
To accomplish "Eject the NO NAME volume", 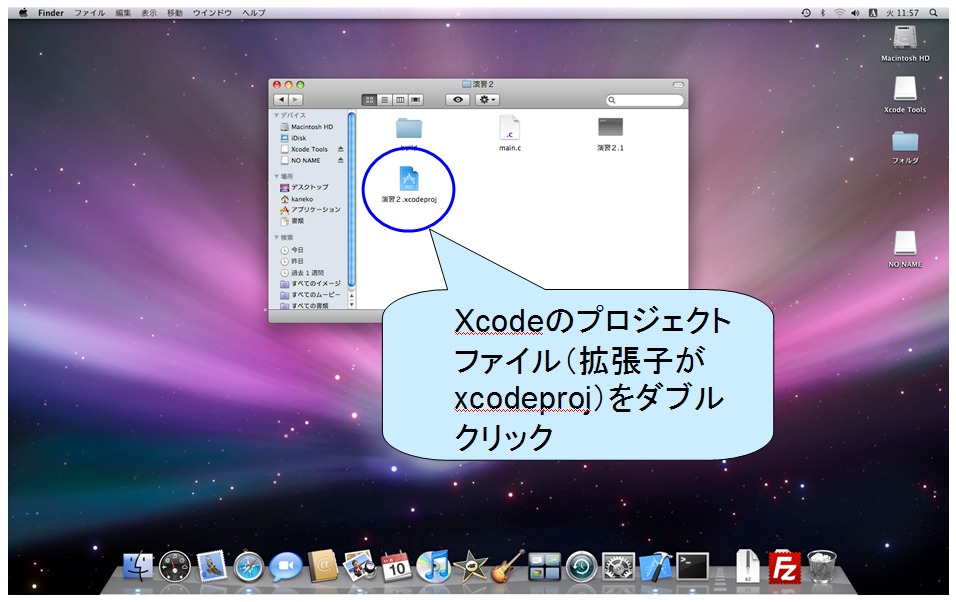I will pyautogui.click(x=340, y=160).
